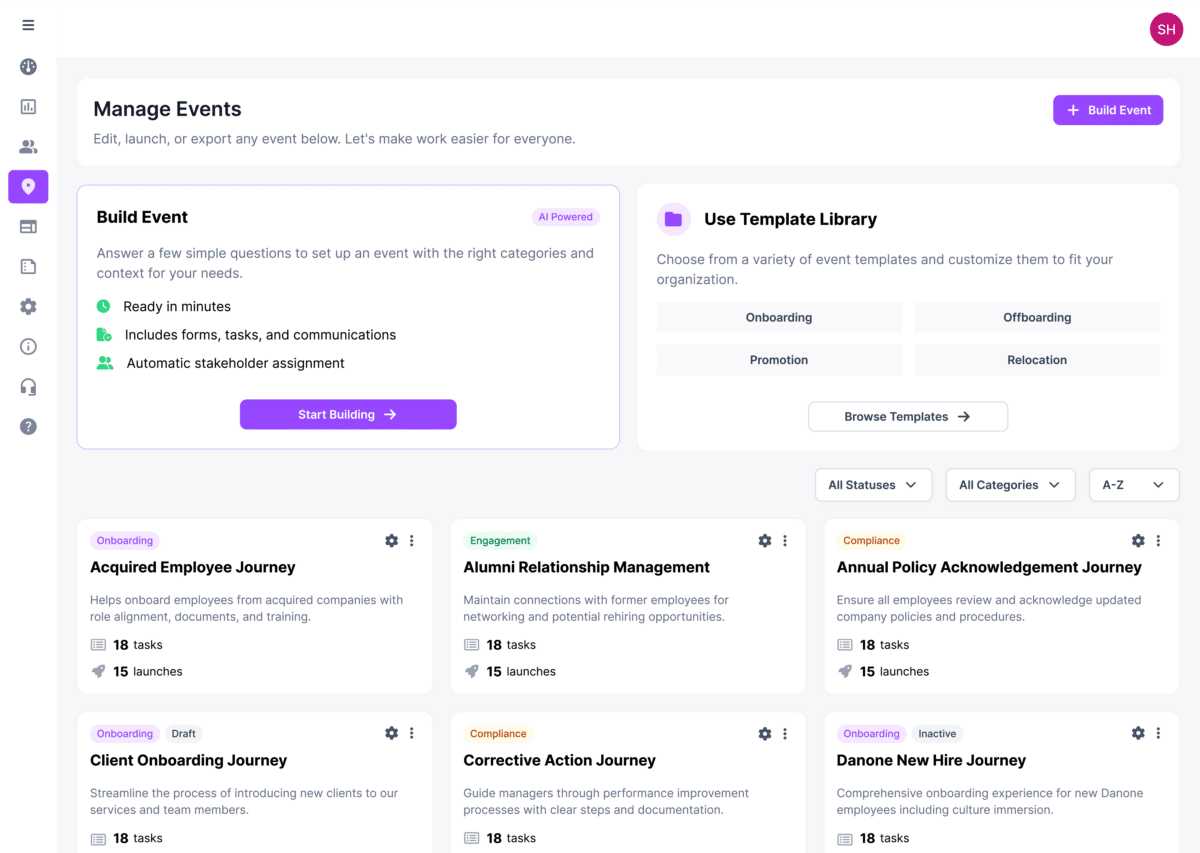
Task: Expand the All Statuses dropdown
Action: coord(873,485)
